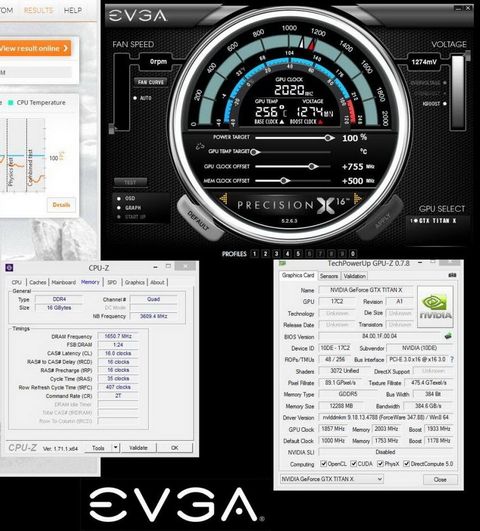Click the Voltage vertical slider handle
This screenshot has width=480, height=531.
(x=468, y=55)
